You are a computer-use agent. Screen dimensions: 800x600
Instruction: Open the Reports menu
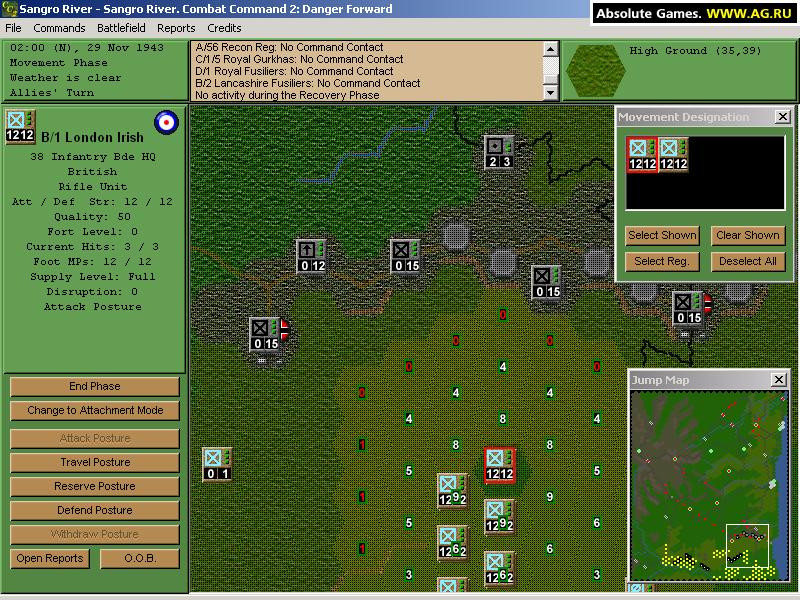(x=176, y=28)
